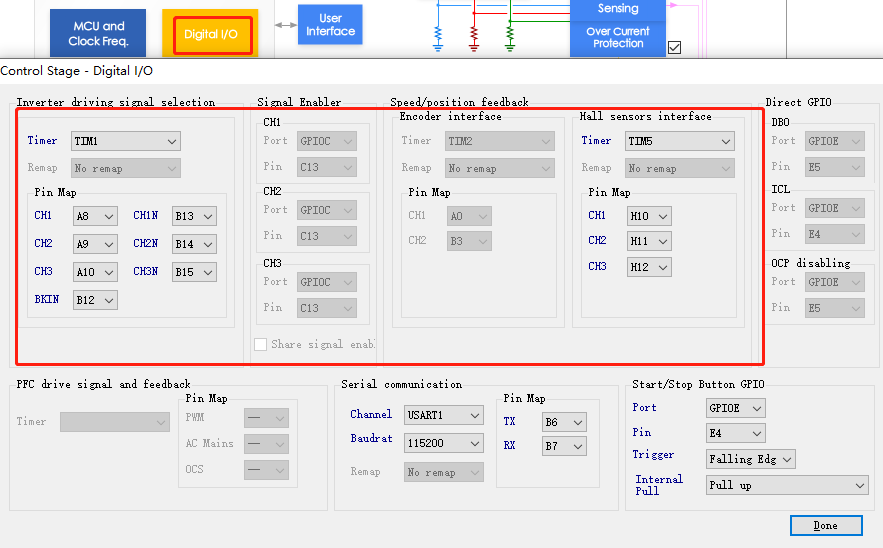Open the CH1N pin dropdown showing B13
The width and height of the screenshot is (883, 548).
point(194,216)
